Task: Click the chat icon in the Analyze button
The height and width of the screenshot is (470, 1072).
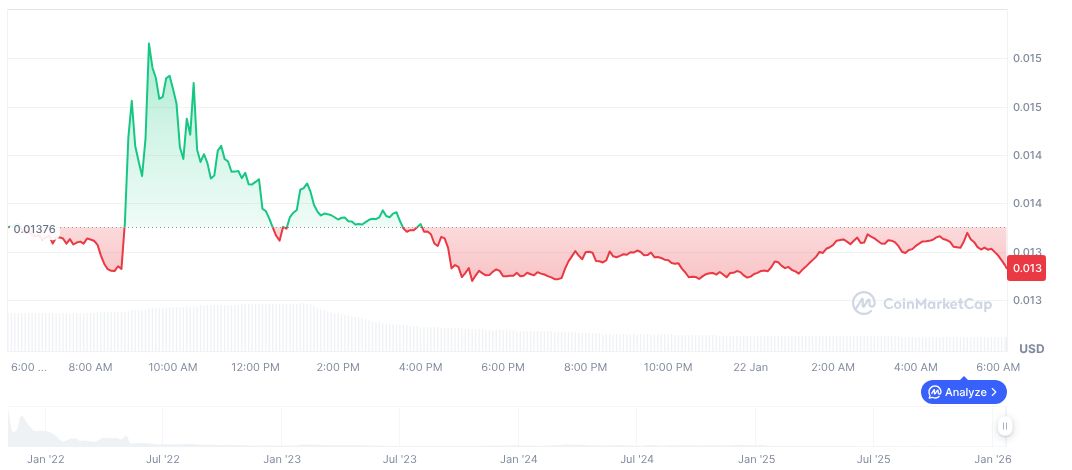Action: tap(934, 392)
